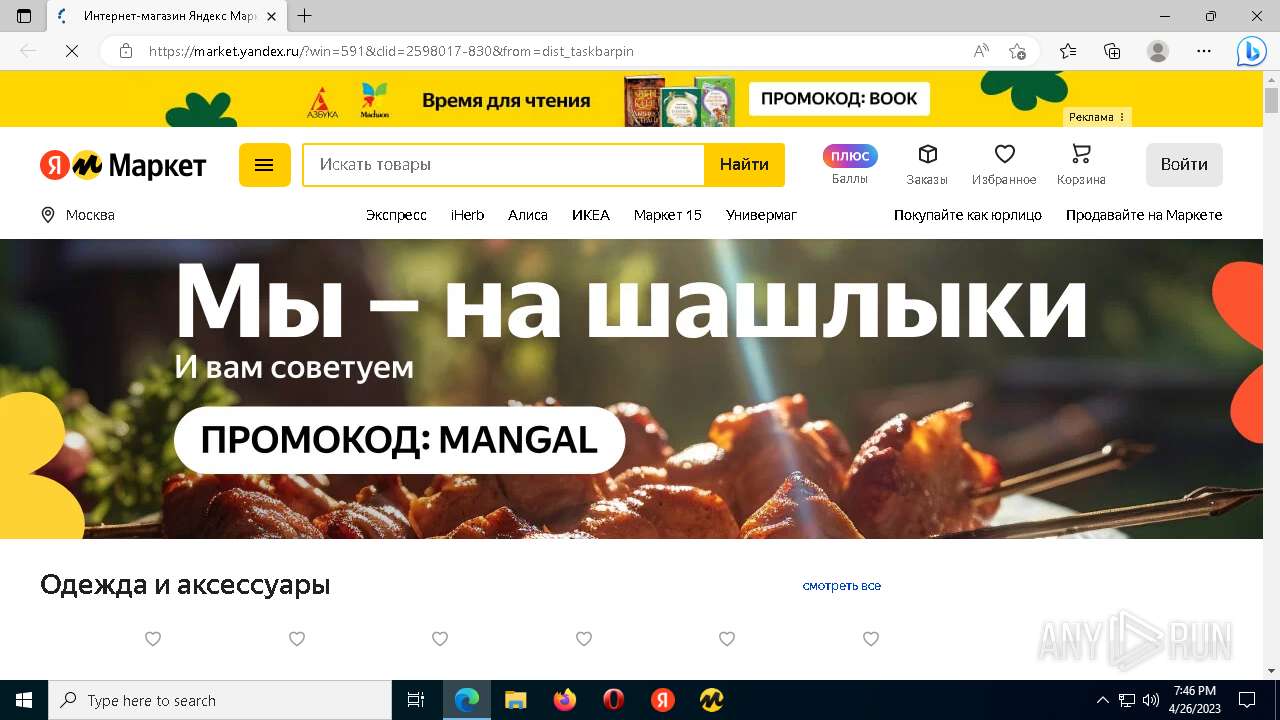The width and height of the screenshot is (1280, 720).
Task: Open a new browser tab
Action: [305, 16]
